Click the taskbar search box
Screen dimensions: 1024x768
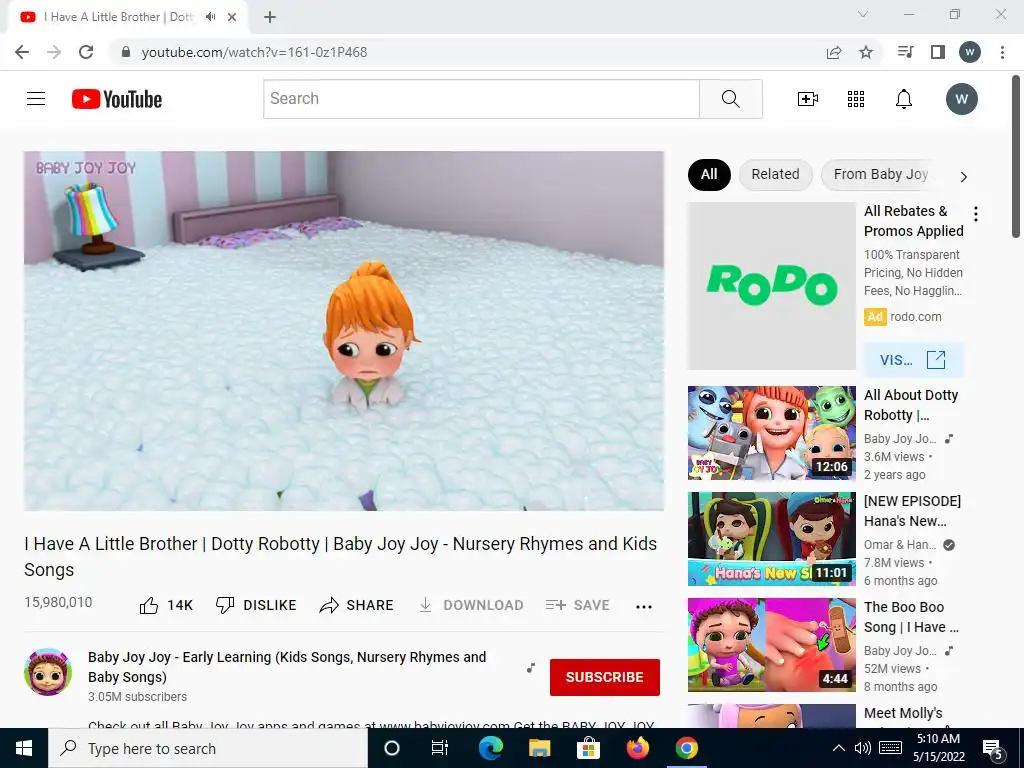click(208, 748)
